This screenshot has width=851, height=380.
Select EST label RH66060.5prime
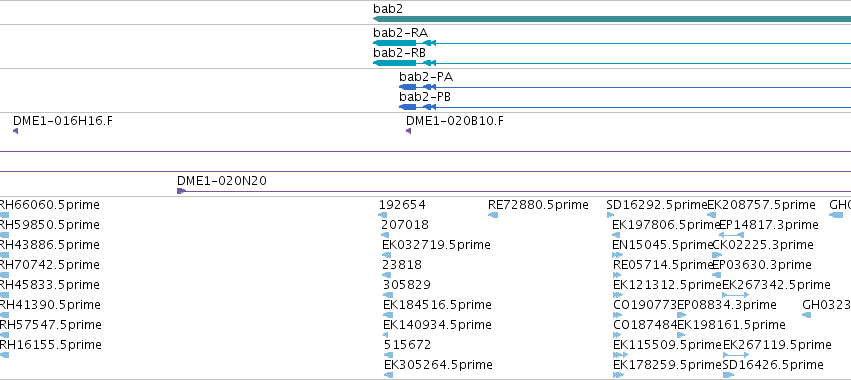pyautogui.click(x=49, y=205)
